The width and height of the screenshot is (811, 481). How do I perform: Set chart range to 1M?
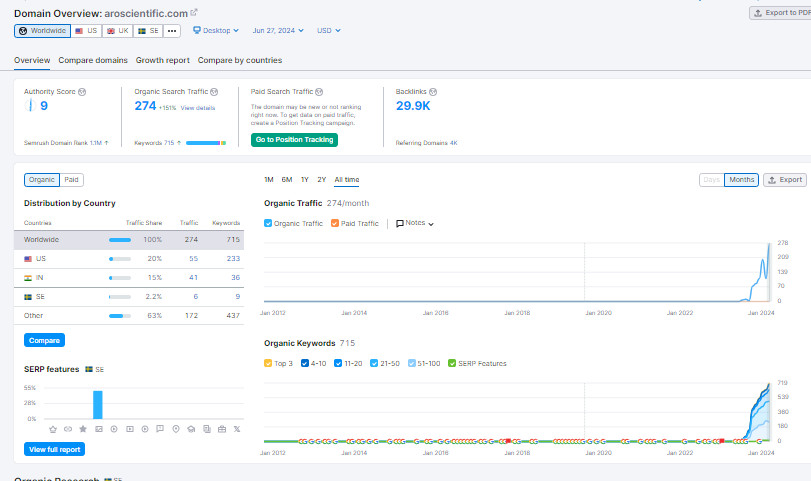268,179
